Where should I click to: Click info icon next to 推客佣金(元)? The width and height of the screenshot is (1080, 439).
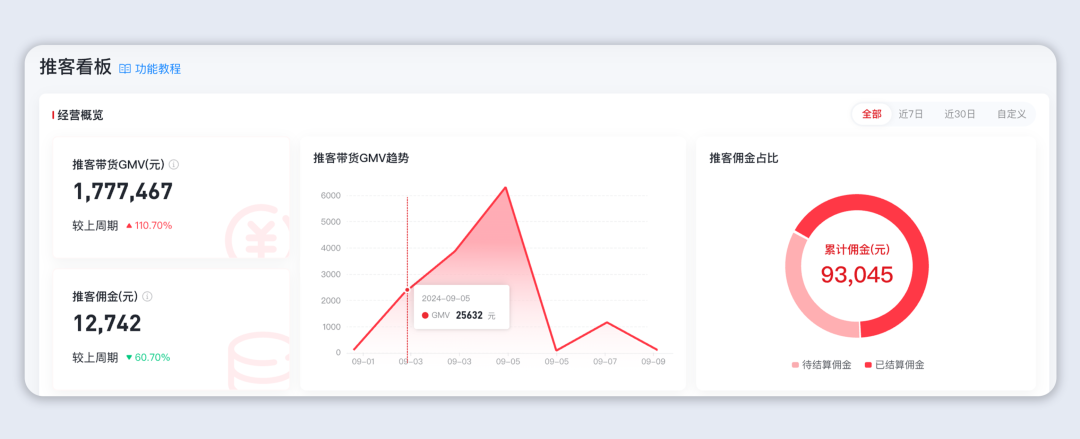pyautogui.click(x=147, y=297)
